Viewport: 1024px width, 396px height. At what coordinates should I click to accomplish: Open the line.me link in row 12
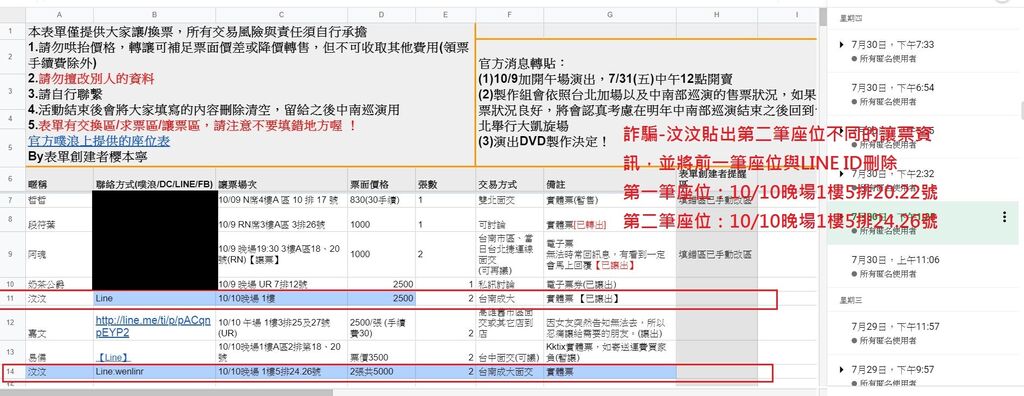point(153,327)
